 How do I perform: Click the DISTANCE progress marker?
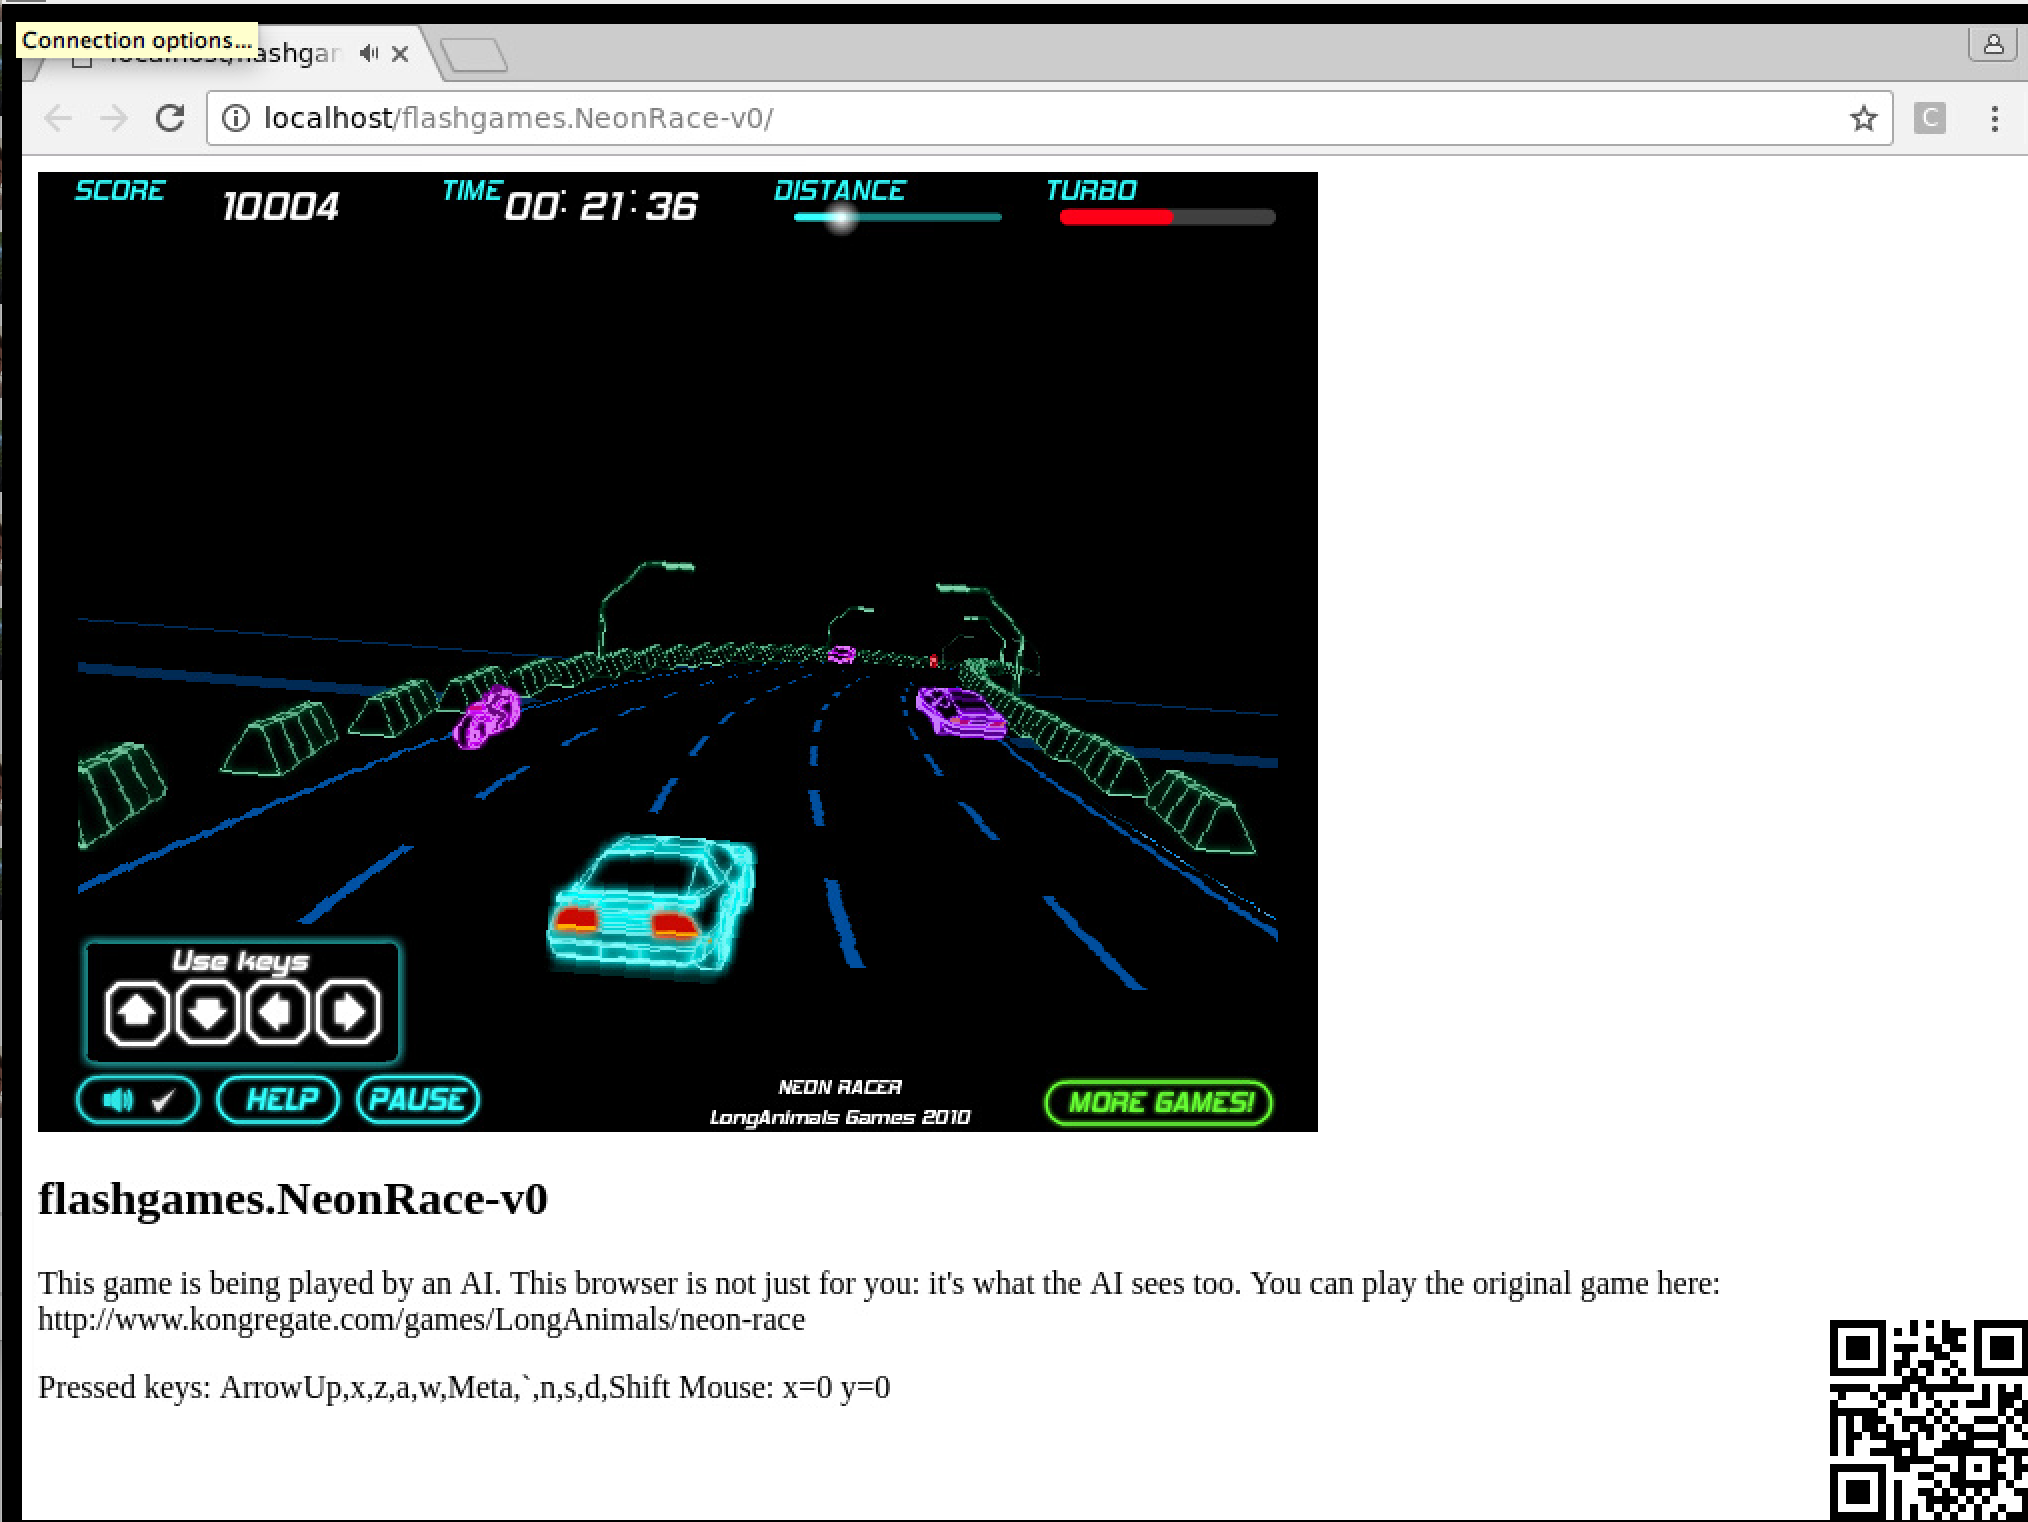(842, 217)
